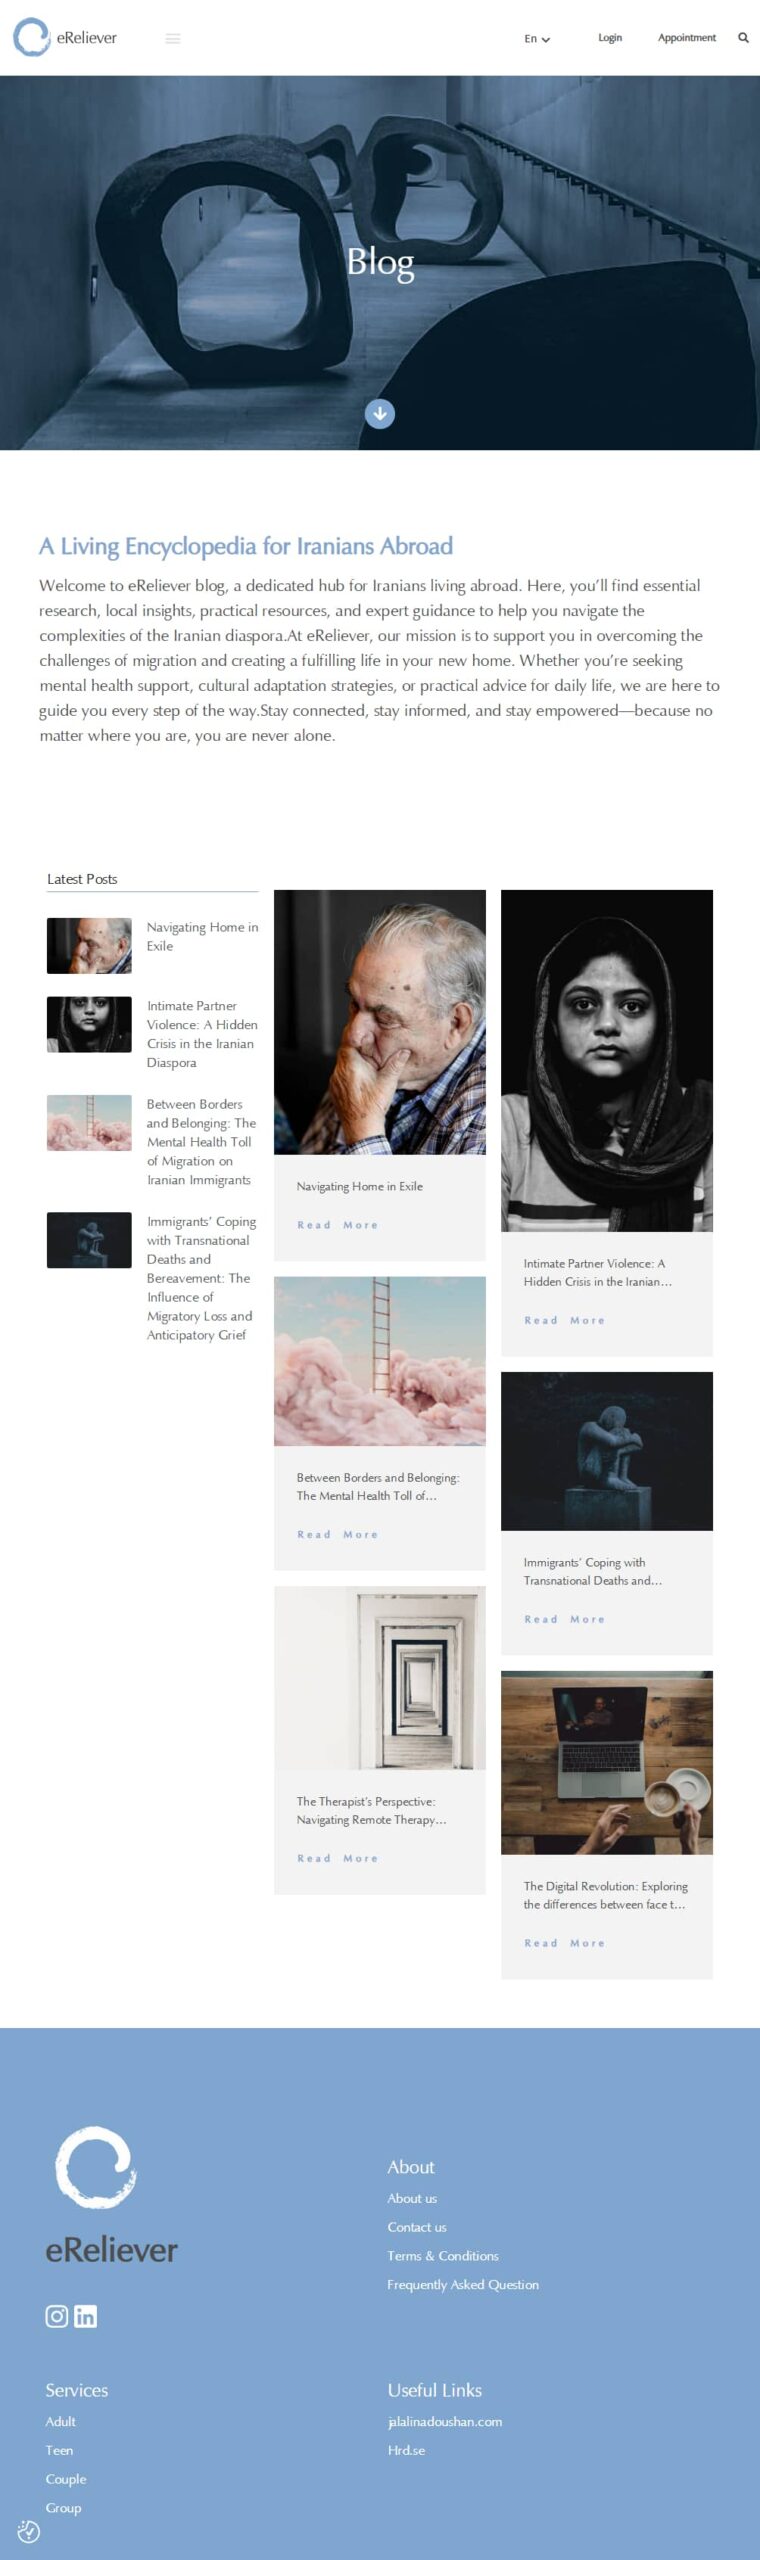Click the search magnifier icon
This screenshot has height=2560, width=760.
coord(743,38)
